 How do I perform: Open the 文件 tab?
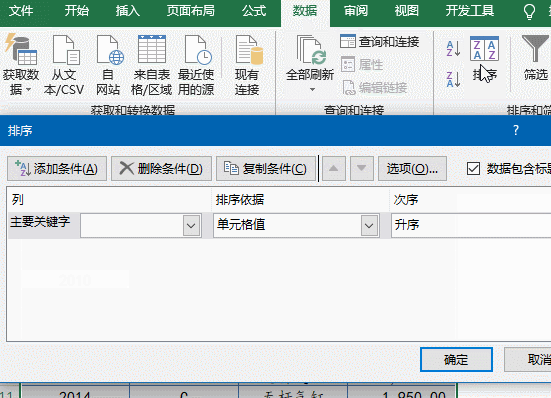click(21, 11)
